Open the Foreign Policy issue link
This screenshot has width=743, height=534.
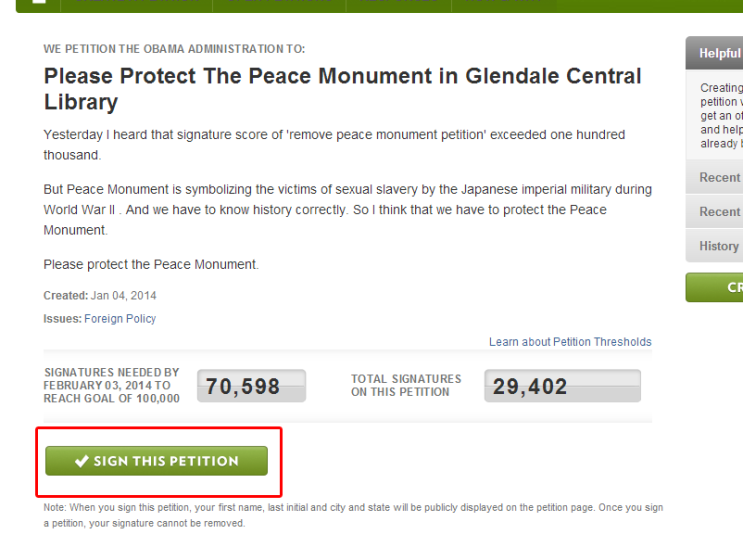(120, 318)
